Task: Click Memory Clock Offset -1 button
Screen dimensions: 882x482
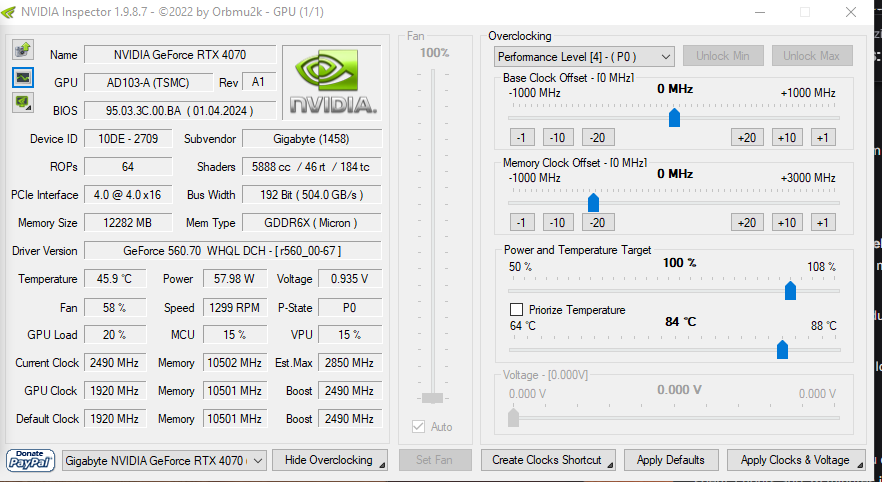Action: click(521, 223)
